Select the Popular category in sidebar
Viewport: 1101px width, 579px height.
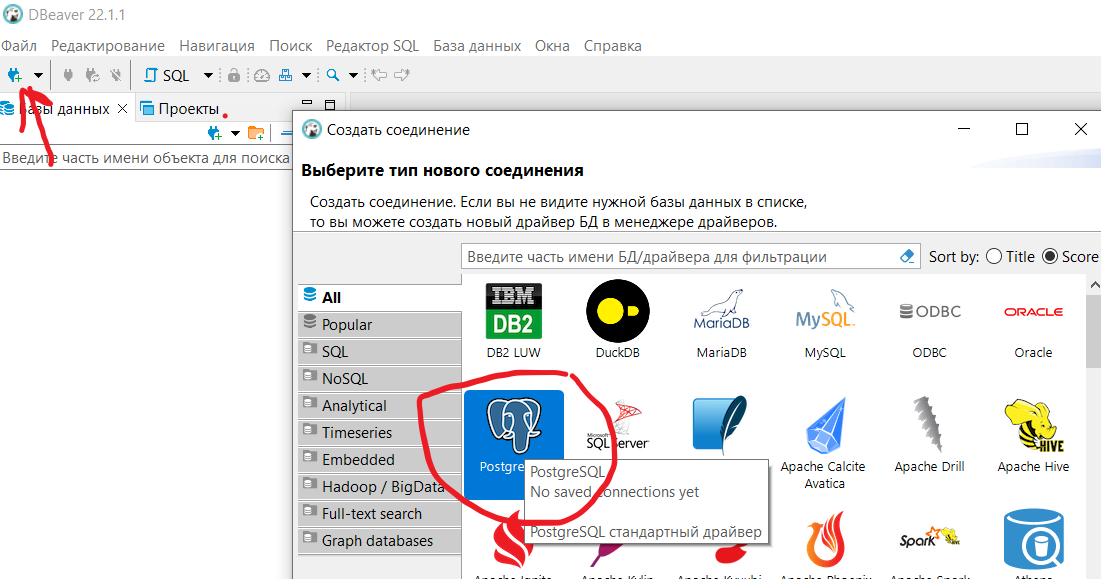click(x=346, y=325)
